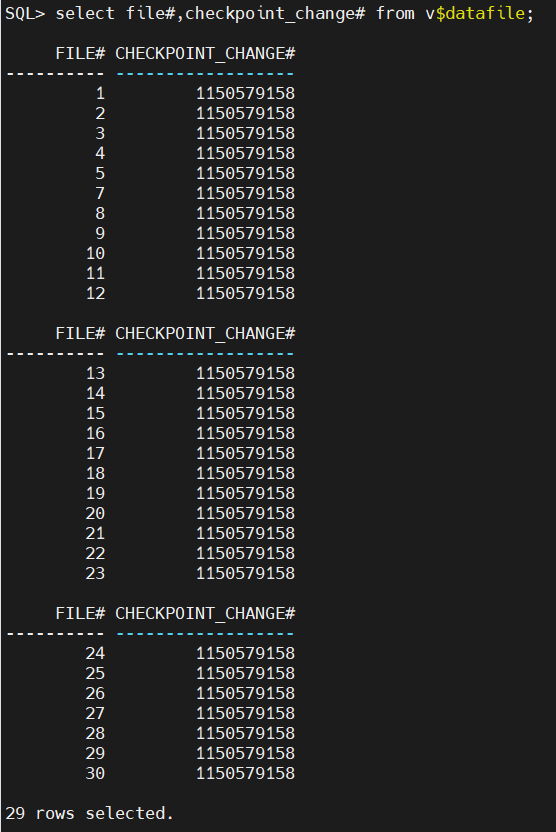Viewport: 556px width, 832px height.
Task: Click the '29 rows selected.' message
Action: pos(89,813)
